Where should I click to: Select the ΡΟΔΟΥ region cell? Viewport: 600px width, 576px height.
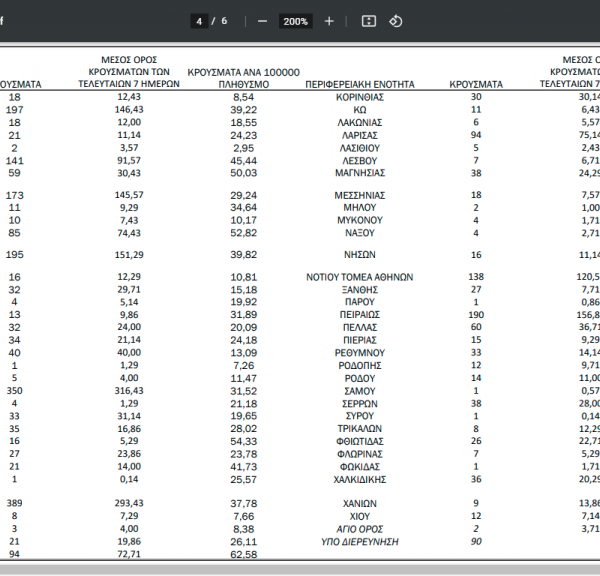tap(360, 379)
